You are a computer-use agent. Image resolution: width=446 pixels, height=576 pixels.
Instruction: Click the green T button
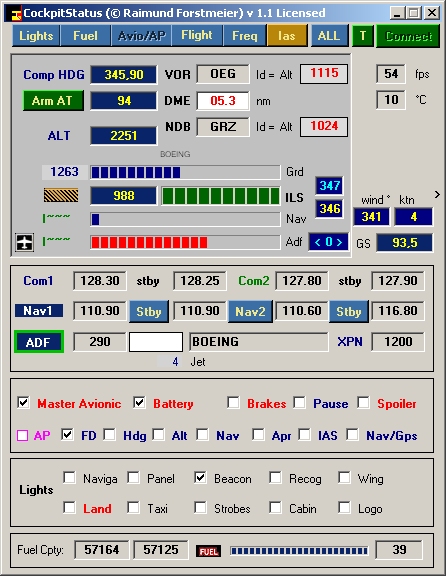pos(363,36)
